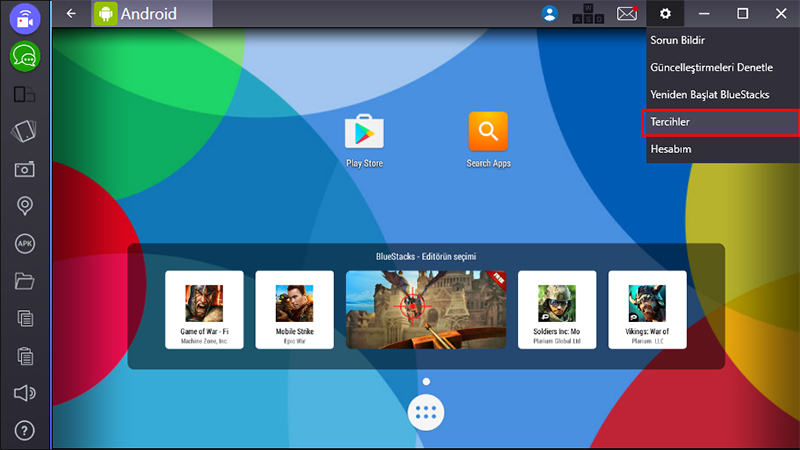The width and height of the screenshot is (800, 450).
Task: Click the screenshot camera icon in sidebar
Action: point(25,168)
